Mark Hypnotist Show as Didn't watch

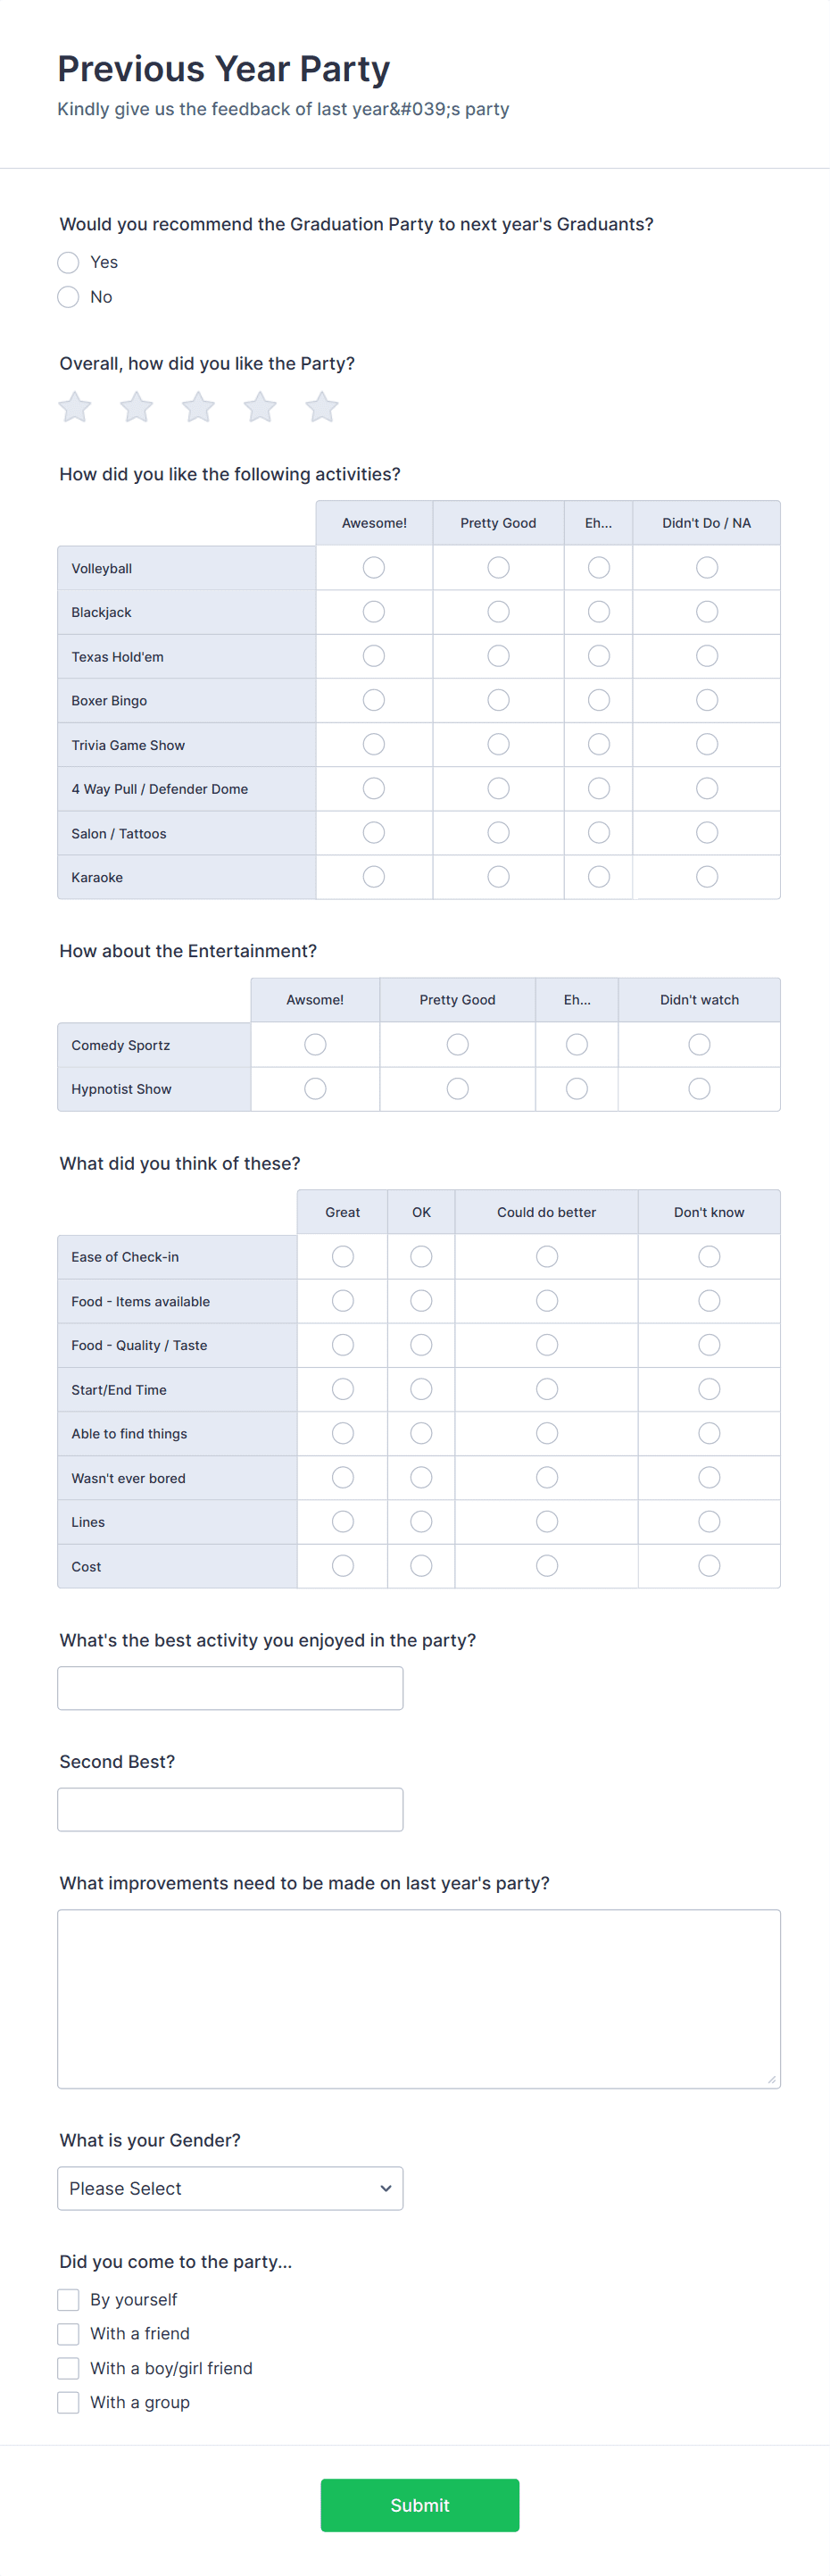(698, 1088)
